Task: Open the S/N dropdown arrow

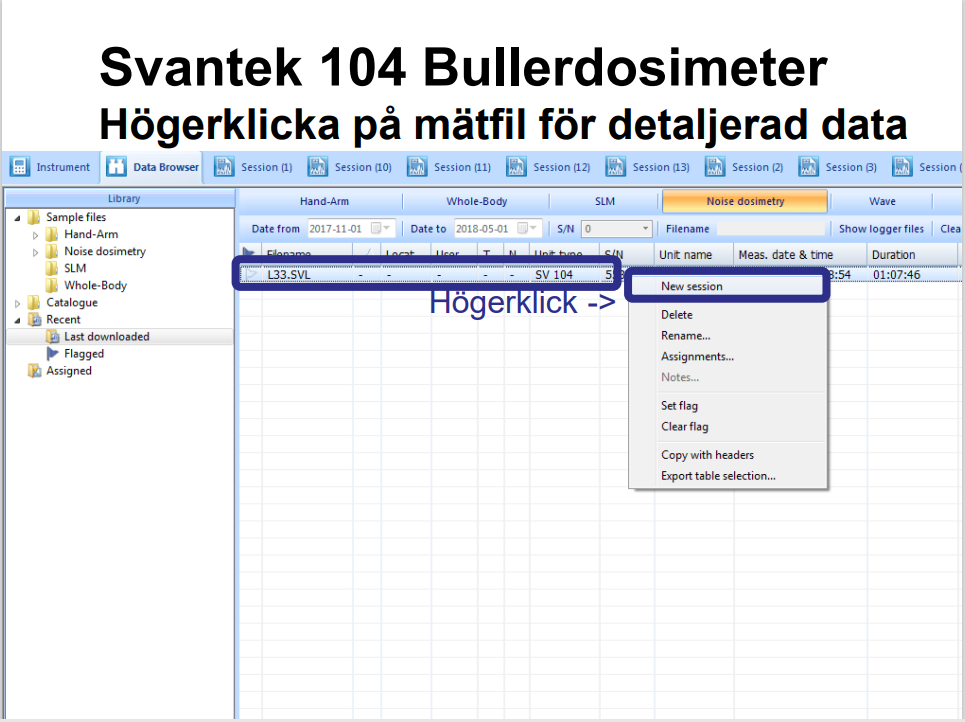Action: coord(645,229)
